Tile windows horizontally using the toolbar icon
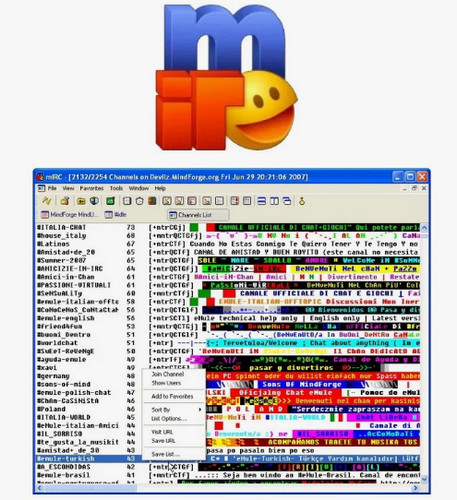 point(262,201)
